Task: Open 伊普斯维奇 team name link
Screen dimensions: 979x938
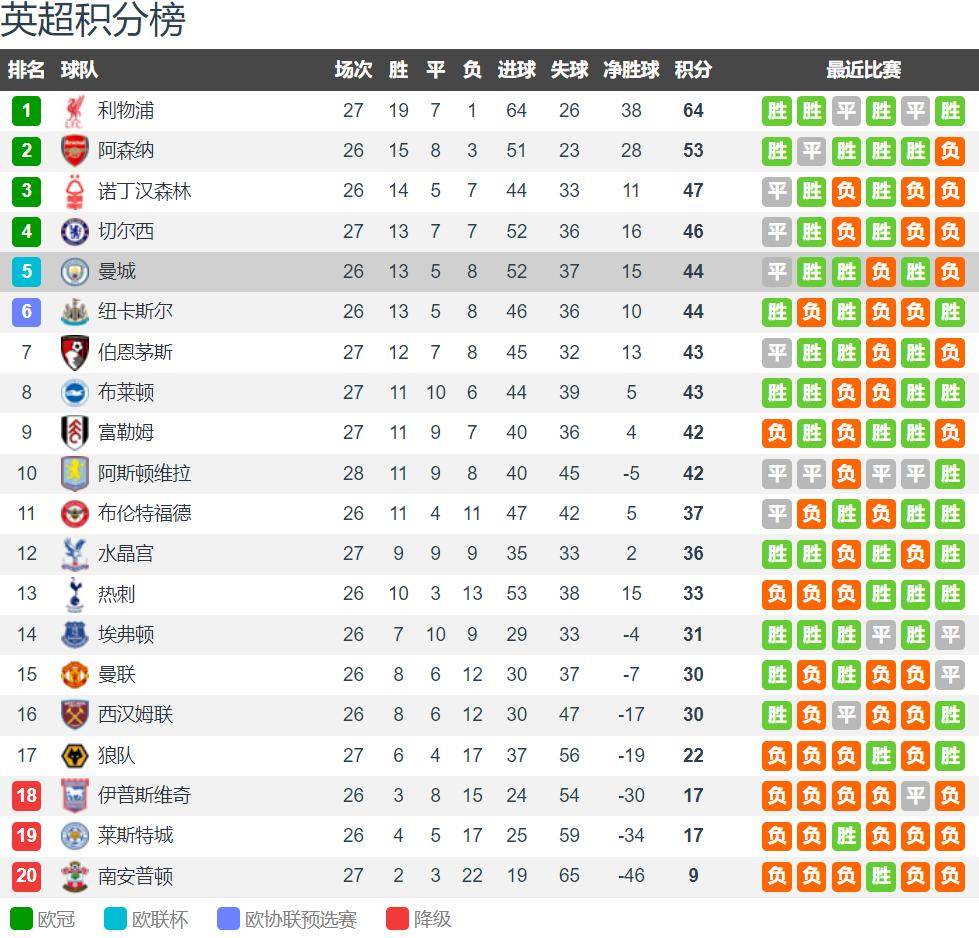Action: point(144,795)
